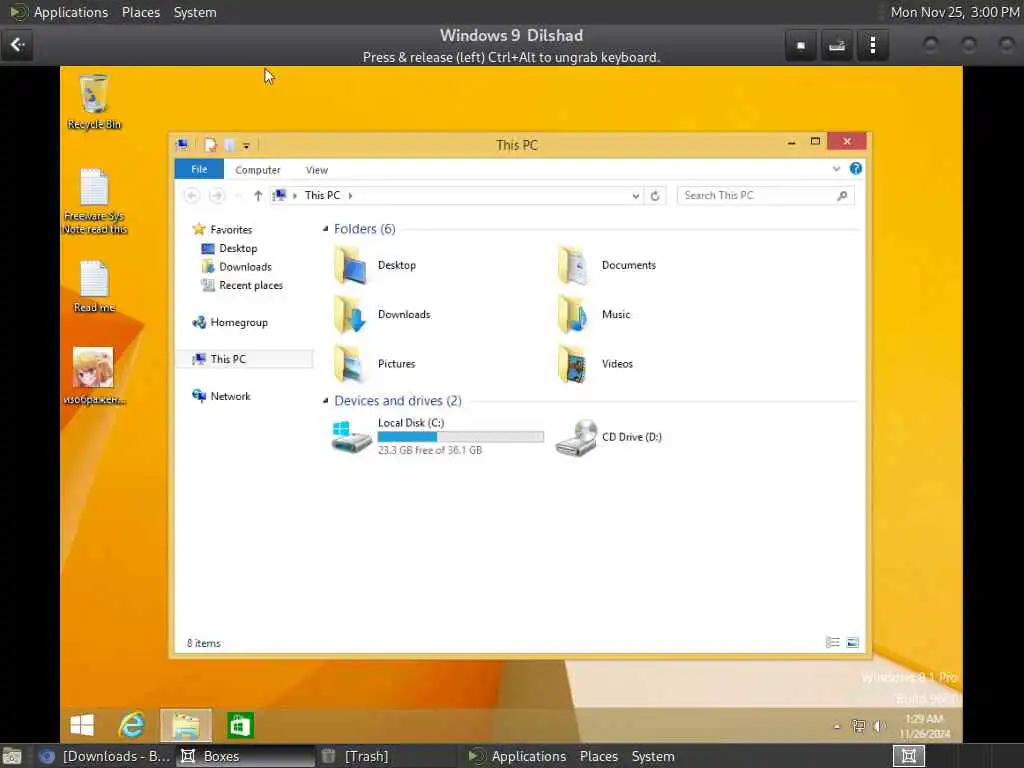Click This PC breadcrumb in address bar
This screenshot has width=1024, height=768.
pos(323,195)
